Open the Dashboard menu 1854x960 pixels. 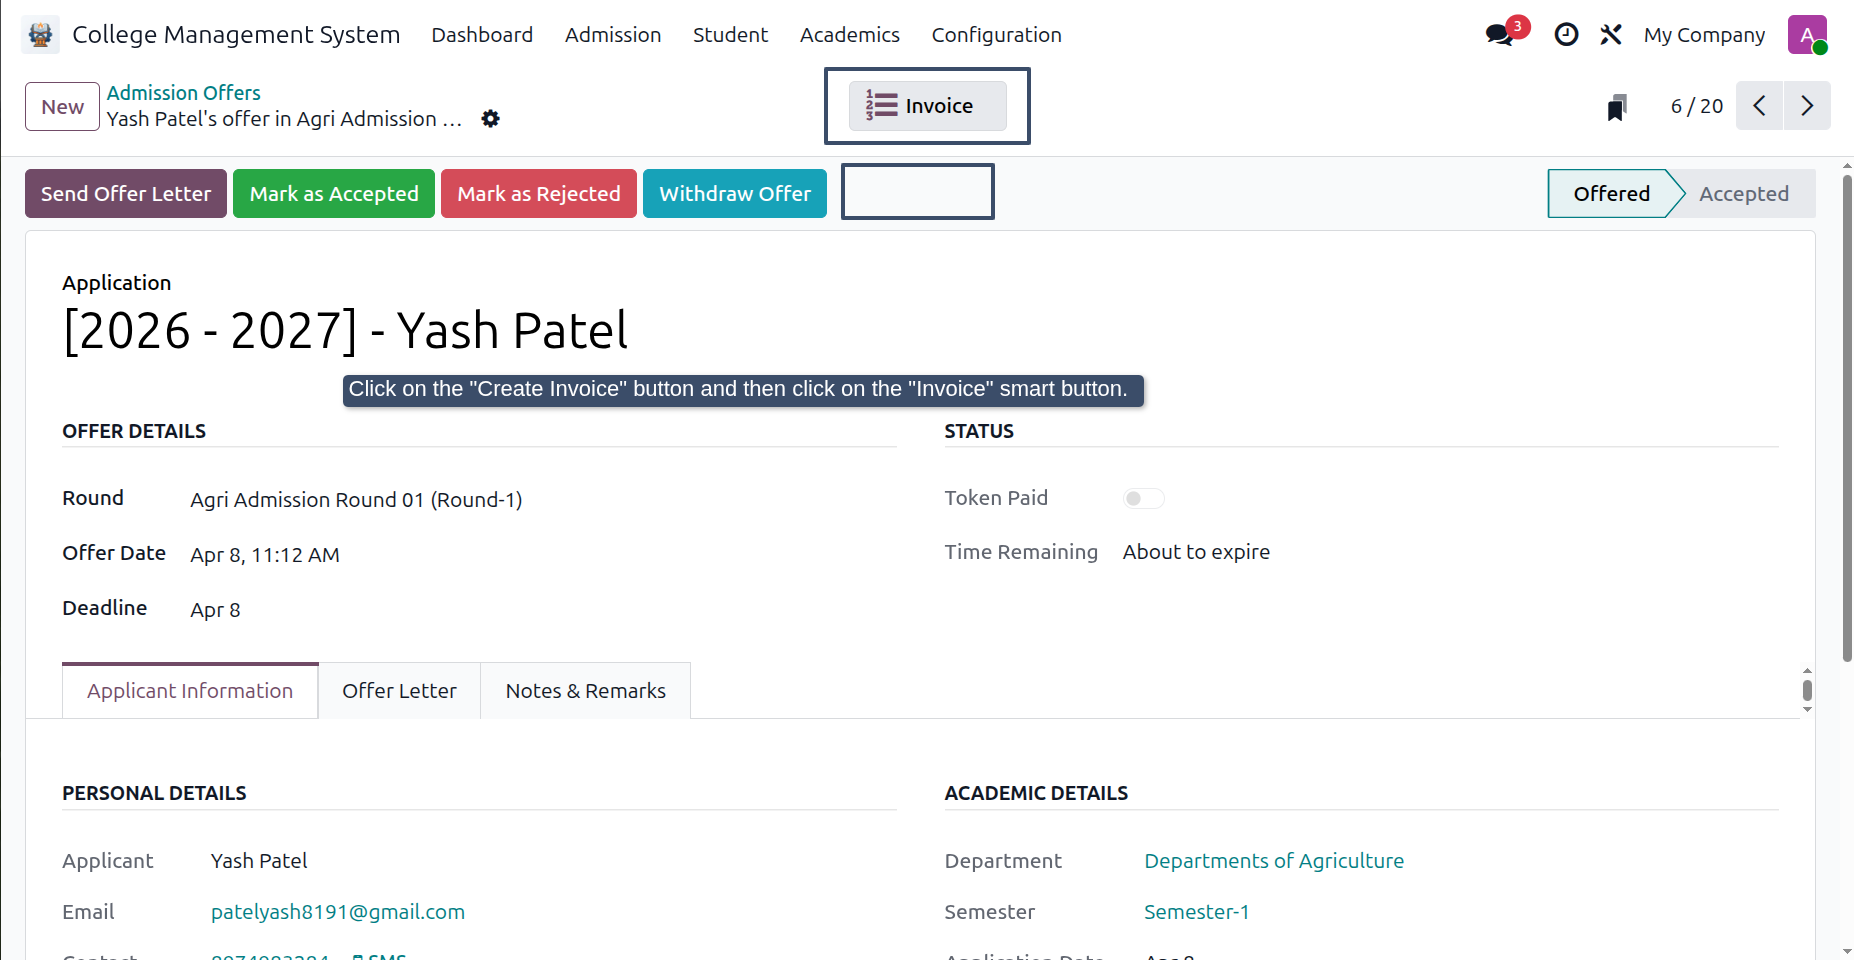(482, 35)
